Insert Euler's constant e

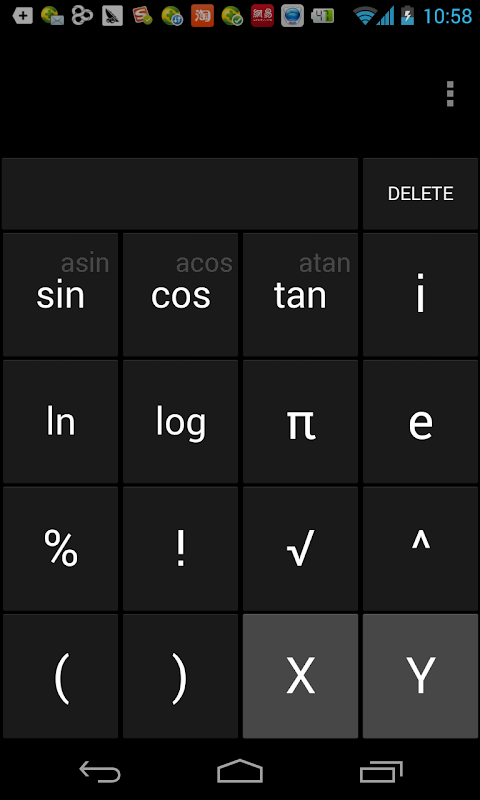click(420, 421)
